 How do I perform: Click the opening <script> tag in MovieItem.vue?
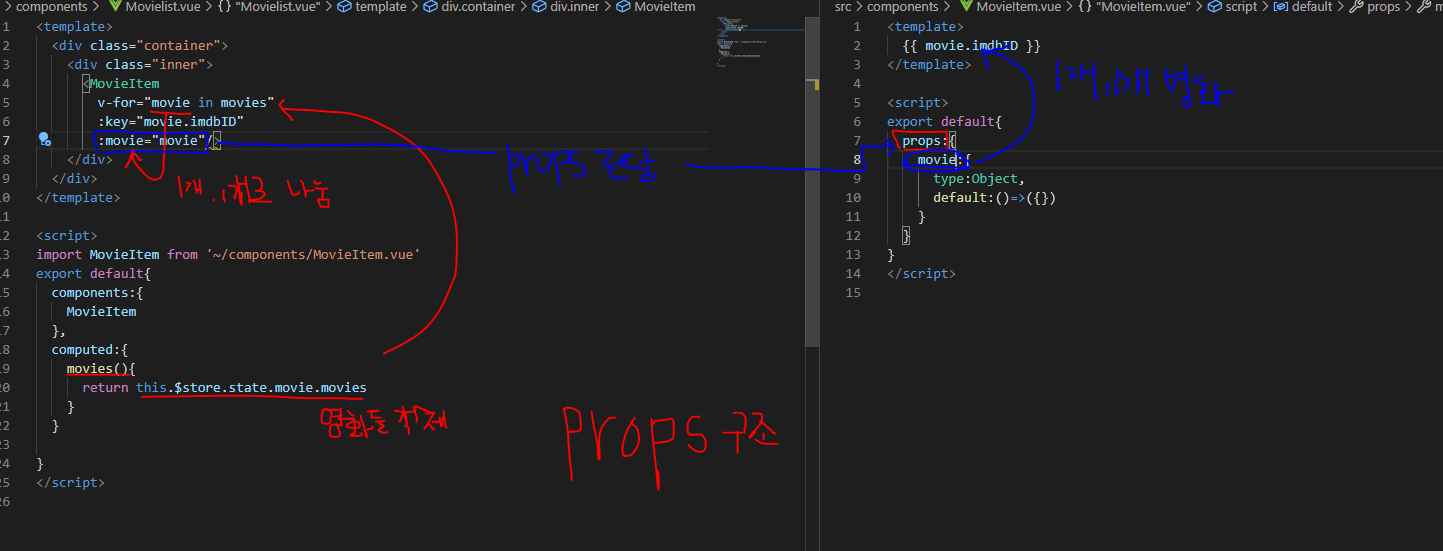[x=918, y=102]
